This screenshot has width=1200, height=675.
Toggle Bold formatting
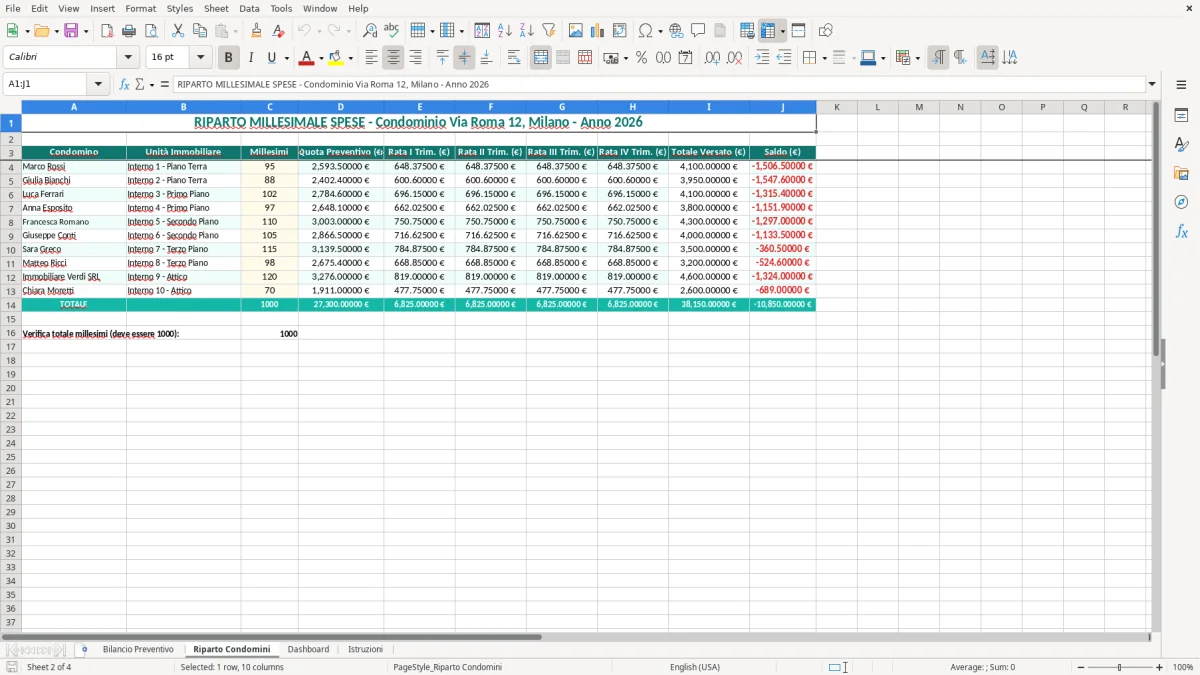point(229,58)
